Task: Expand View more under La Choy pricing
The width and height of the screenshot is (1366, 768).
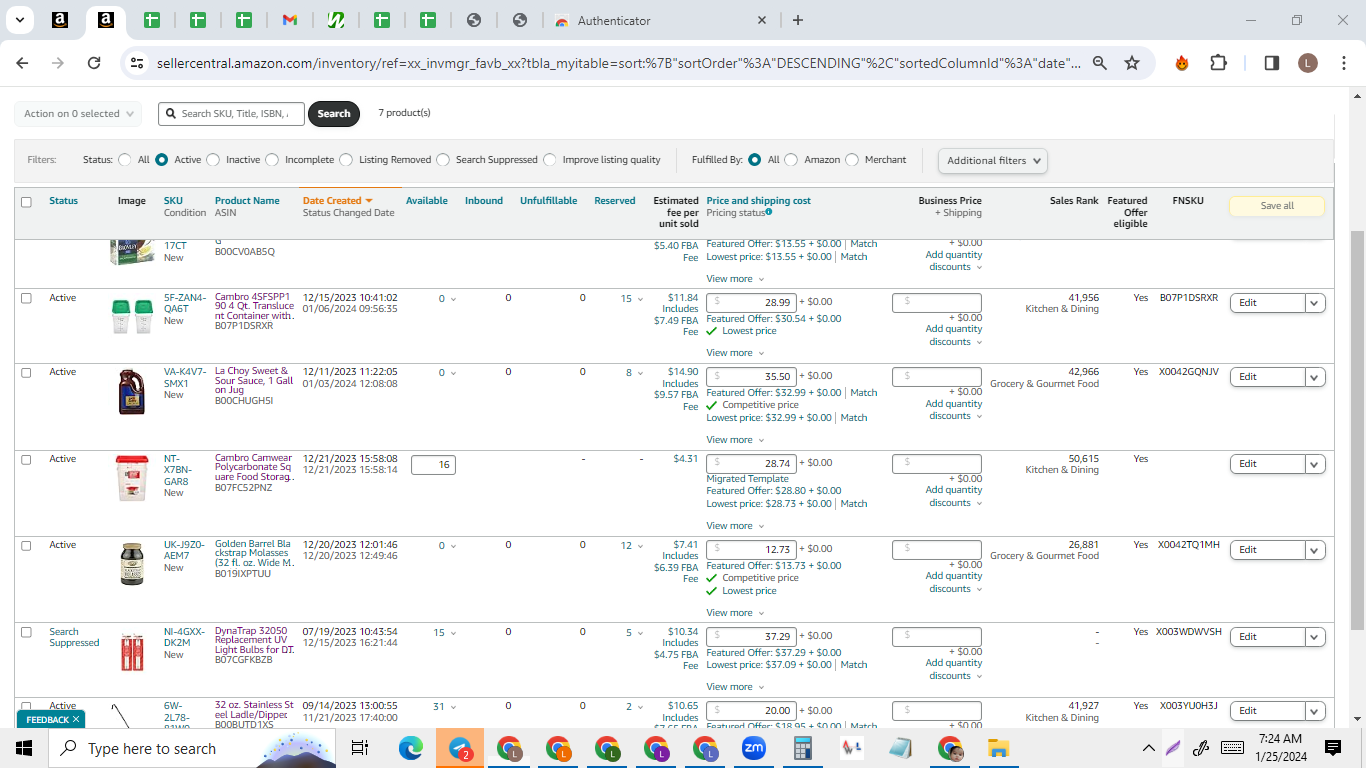Action: tap(735, 440)
